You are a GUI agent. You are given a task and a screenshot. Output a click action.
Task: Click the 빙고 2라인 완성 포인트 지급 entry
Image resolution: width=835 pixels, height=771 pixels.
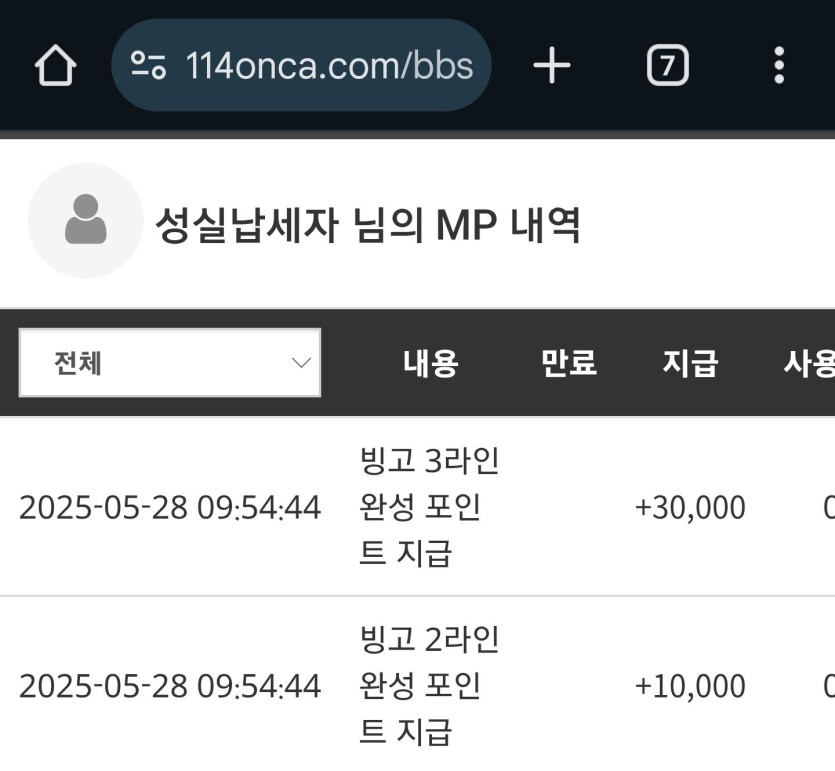429,686
